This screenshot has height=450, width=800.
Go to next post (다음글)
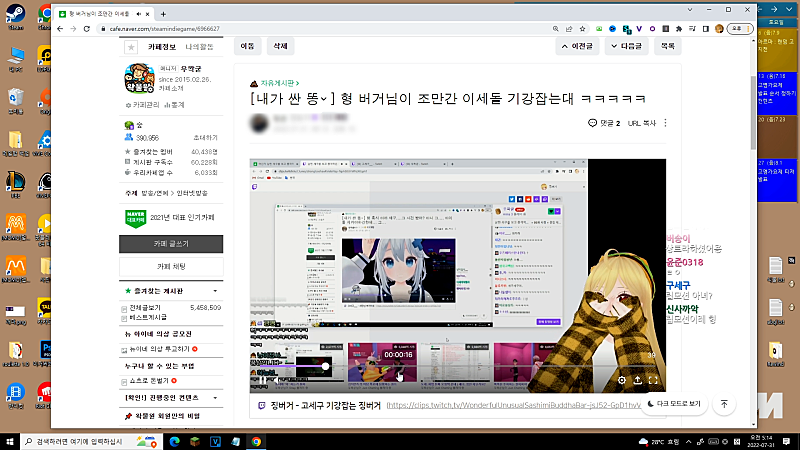tap(627, 46)
